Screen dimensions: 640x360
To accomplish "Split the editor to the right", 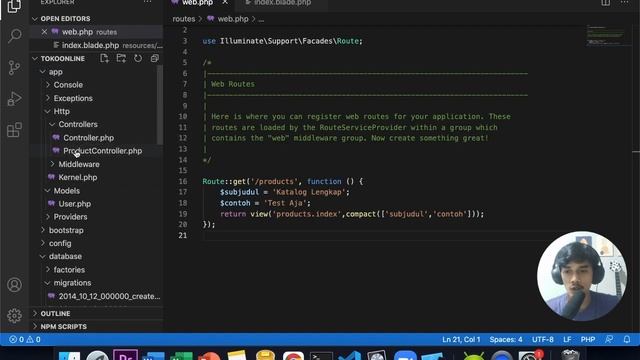I will pos(606,2).
